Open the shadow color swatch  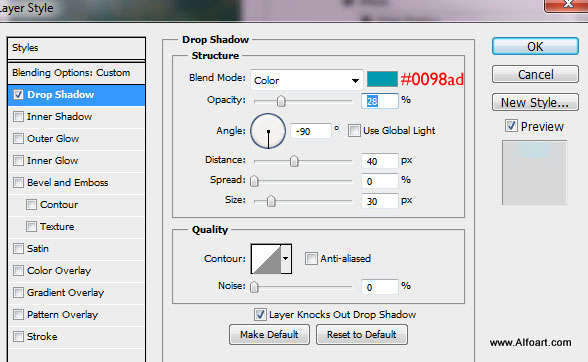coord(382,79)
